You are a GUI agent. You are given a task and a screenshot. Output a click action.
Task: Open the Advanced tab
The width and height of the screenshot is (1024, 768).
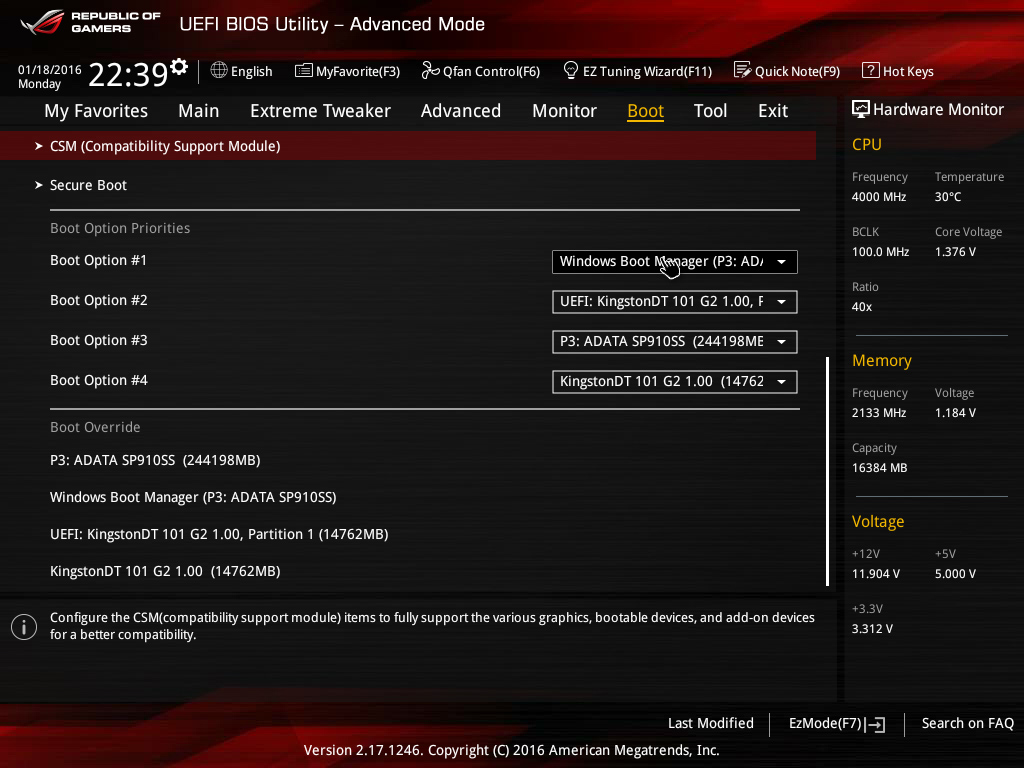(461, 111)
